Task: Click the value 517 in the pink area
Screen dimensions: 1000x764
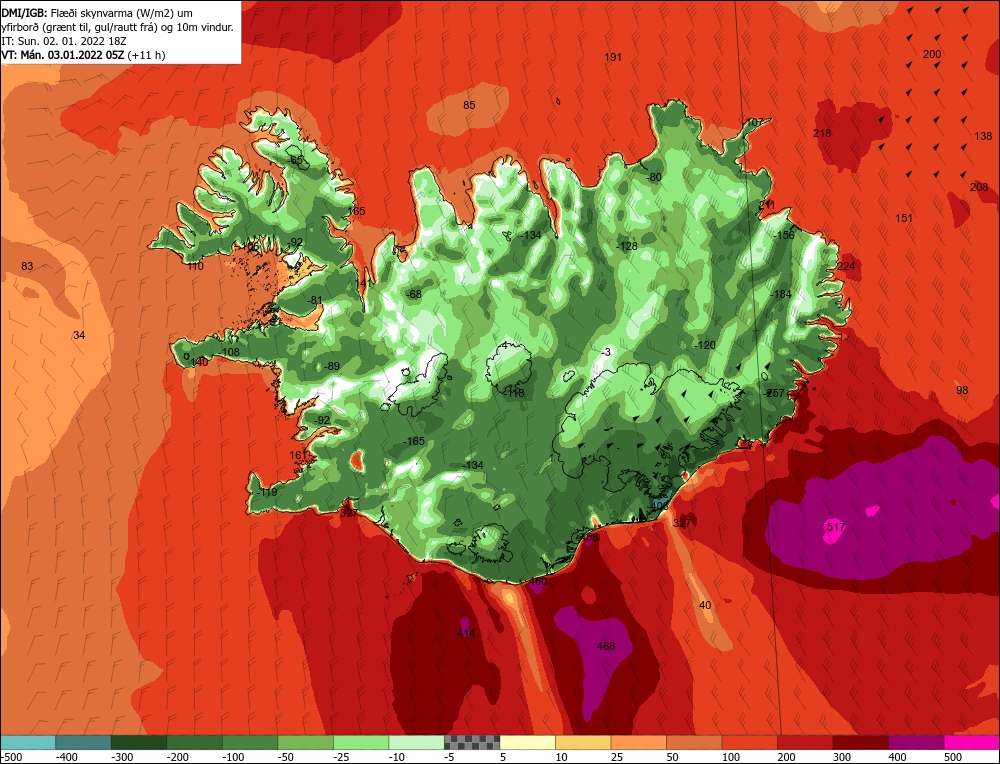Action: pyautogui.click(x=835, y=527)
